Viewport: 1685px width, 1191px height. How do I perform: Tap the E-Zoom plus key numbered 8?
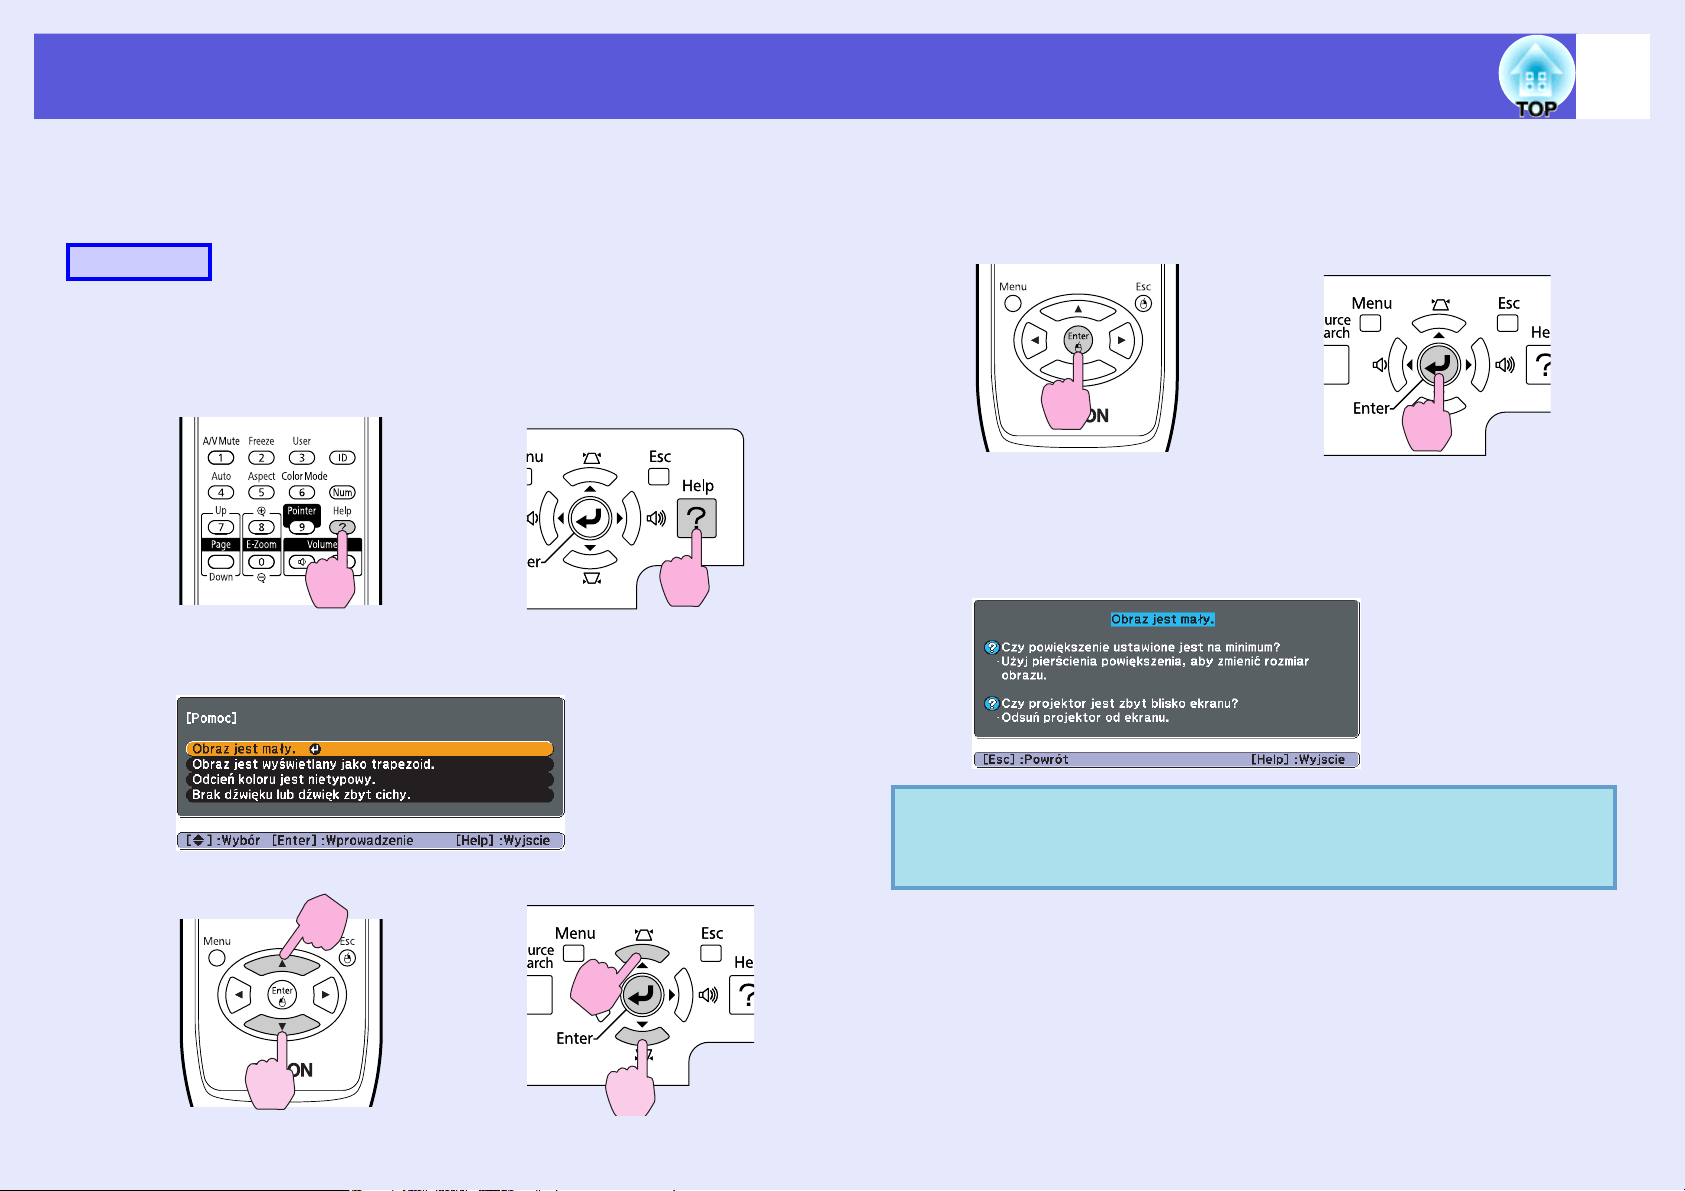click(261, 527)
